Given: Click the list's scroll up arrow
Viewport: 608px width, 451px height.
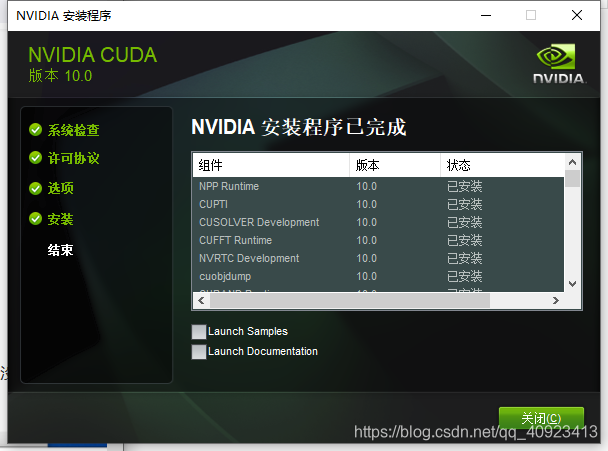Looking at the screenshot, I should pos(572,162).
